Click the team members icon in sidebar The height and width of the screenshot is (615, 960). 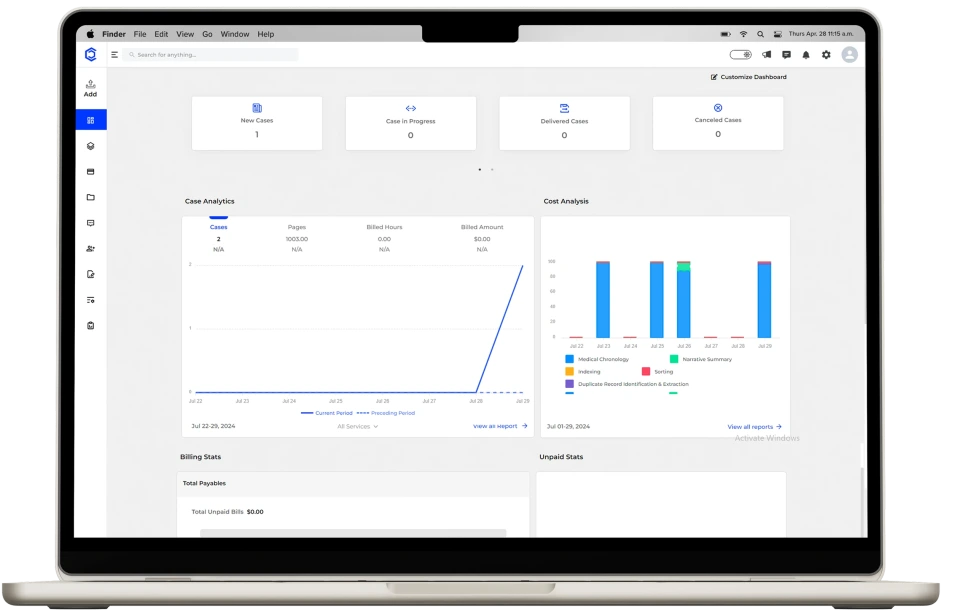coord(90,248)
